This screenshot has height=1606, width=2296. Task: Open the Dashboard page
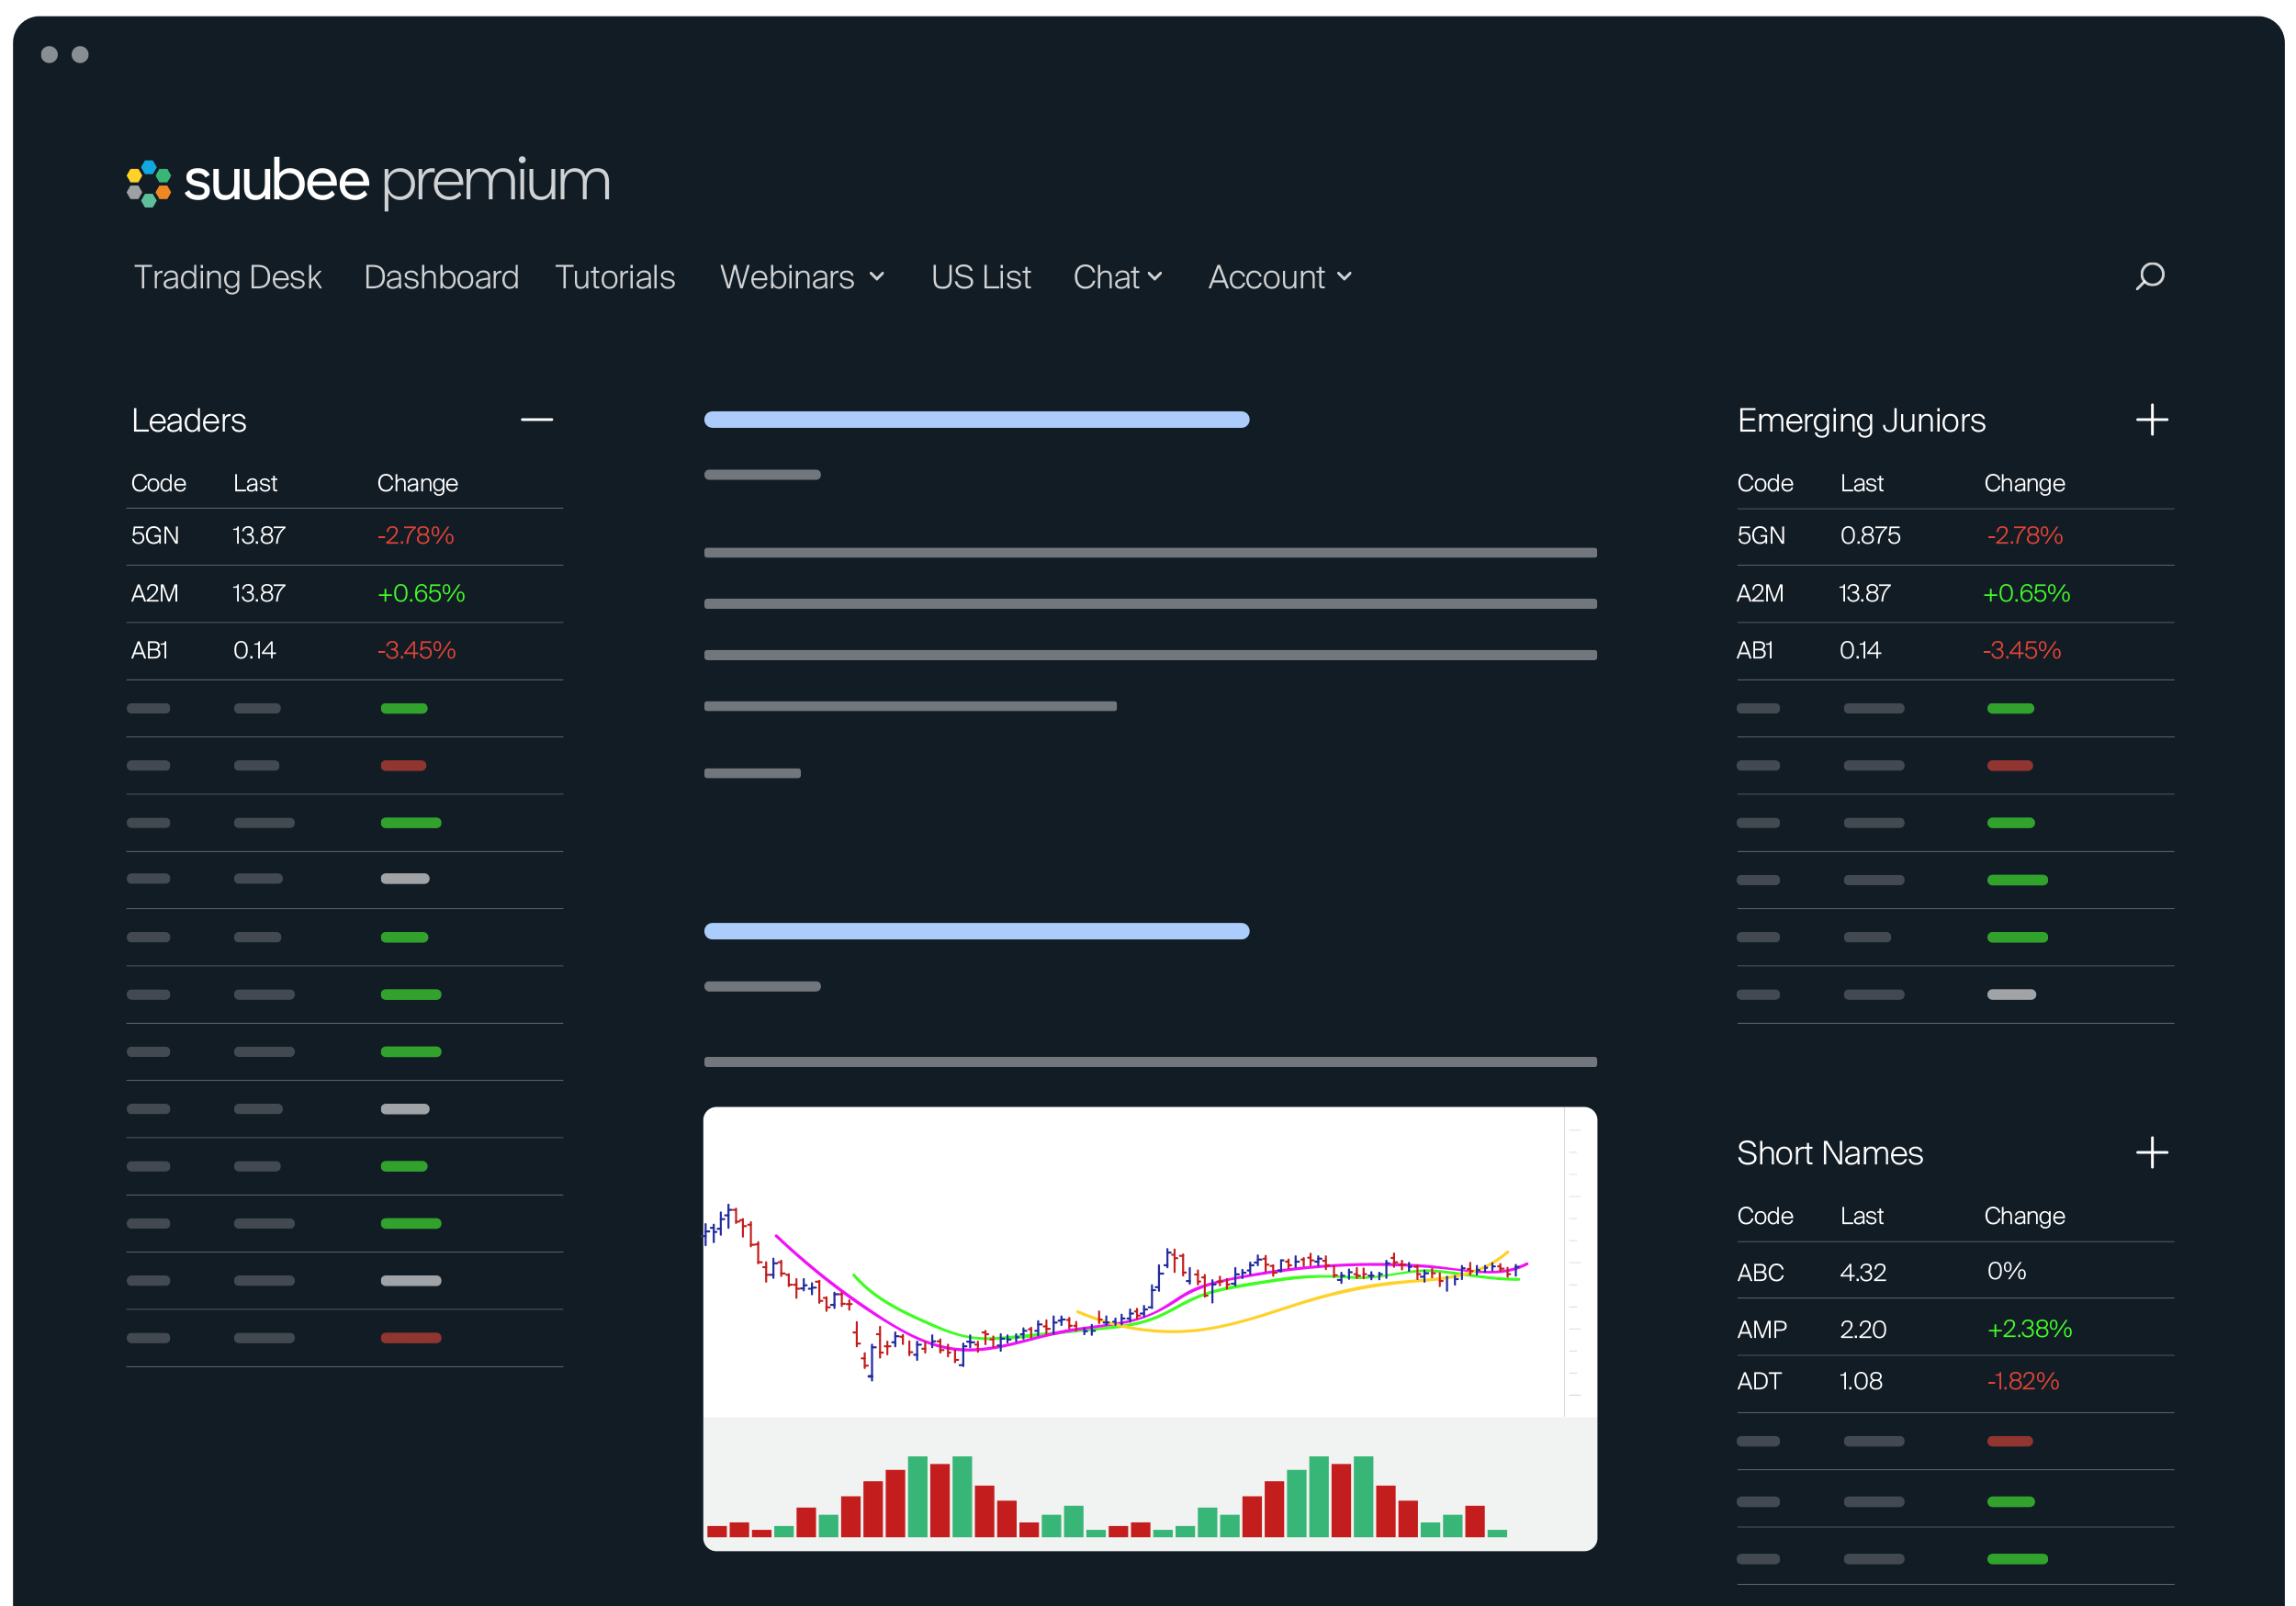pos(441,277)
